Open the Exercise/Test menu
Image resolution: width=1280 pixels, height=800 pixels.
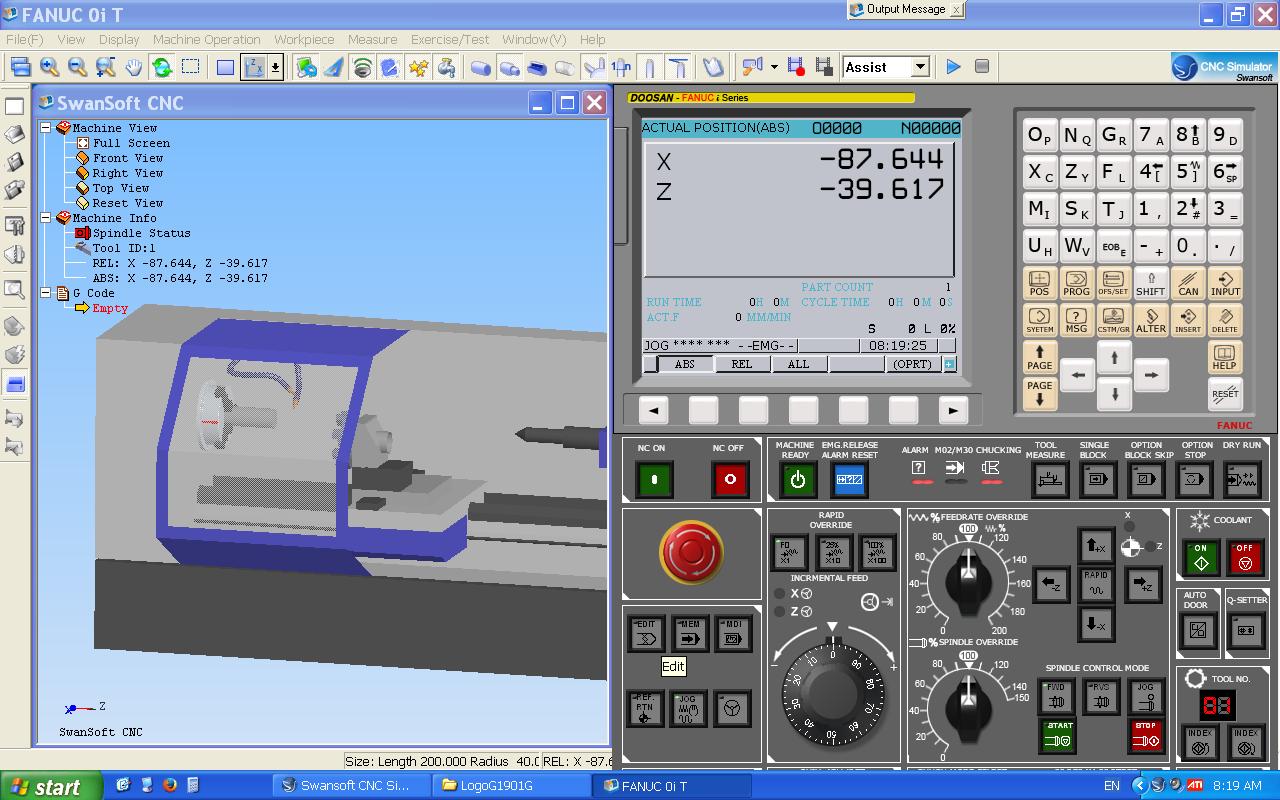[x=450, y=39]
